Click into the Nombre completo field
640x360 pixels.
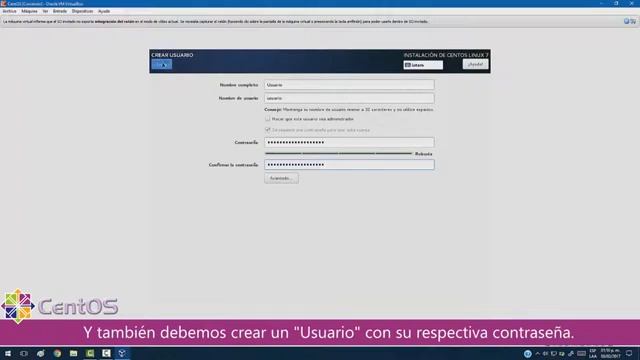point(349,85)
